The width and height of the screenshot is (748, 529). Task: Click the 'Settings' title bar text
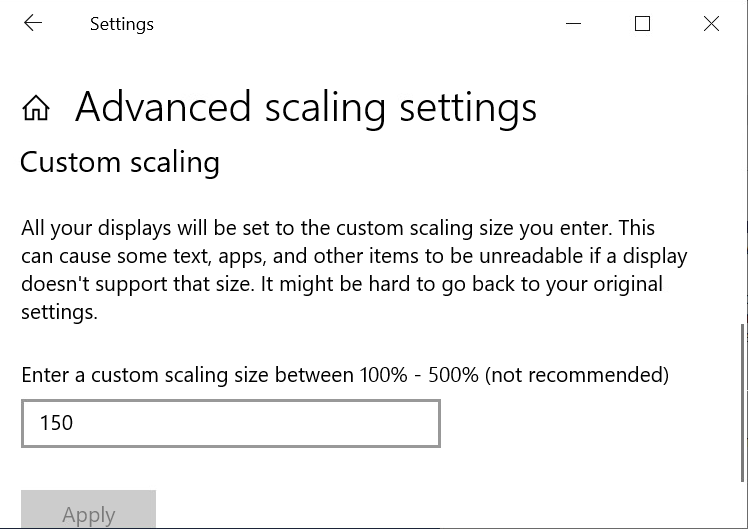(122, 24)
